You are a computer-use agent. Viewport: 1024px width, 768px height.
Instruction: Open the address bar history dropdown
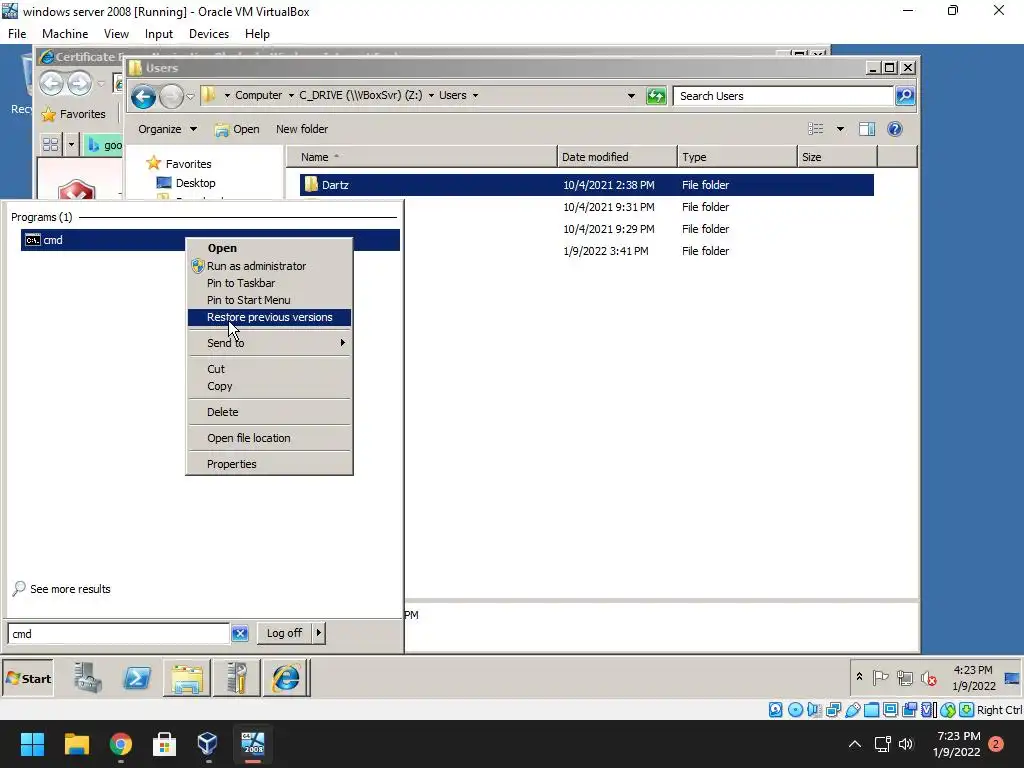tap(631, 95)
